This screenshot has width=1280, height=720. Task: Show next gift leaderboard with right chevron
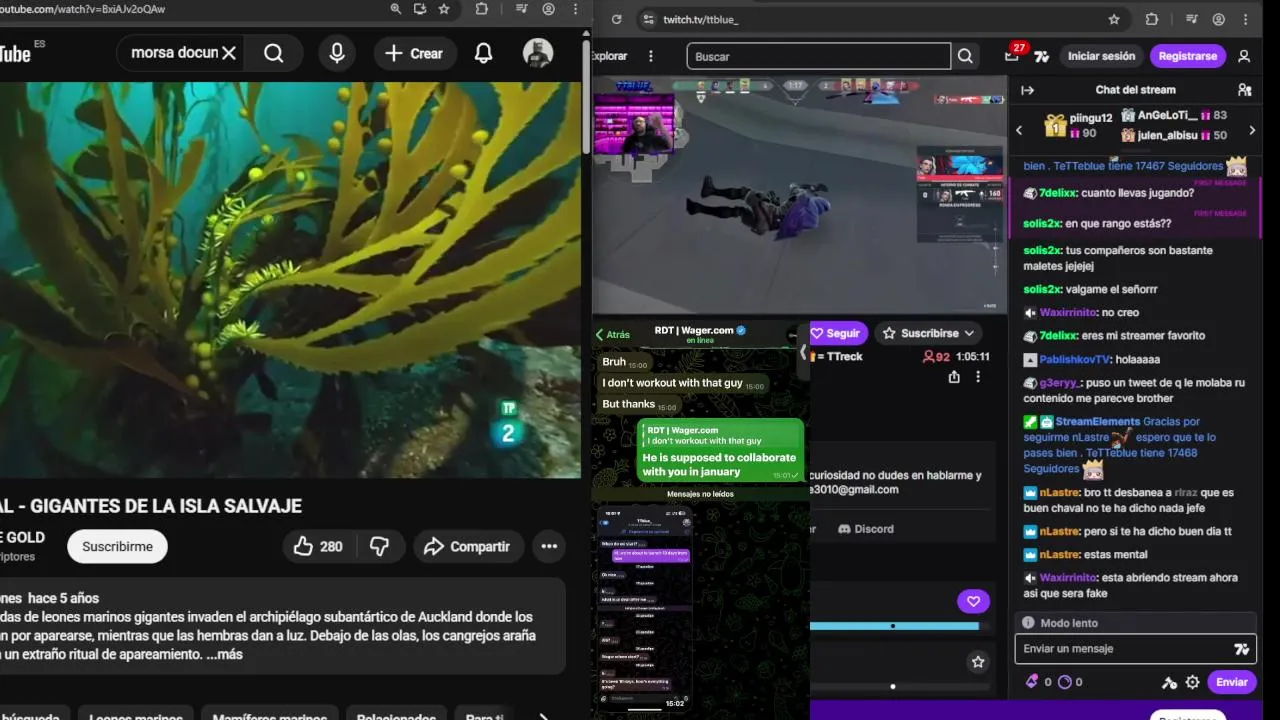1251,130
